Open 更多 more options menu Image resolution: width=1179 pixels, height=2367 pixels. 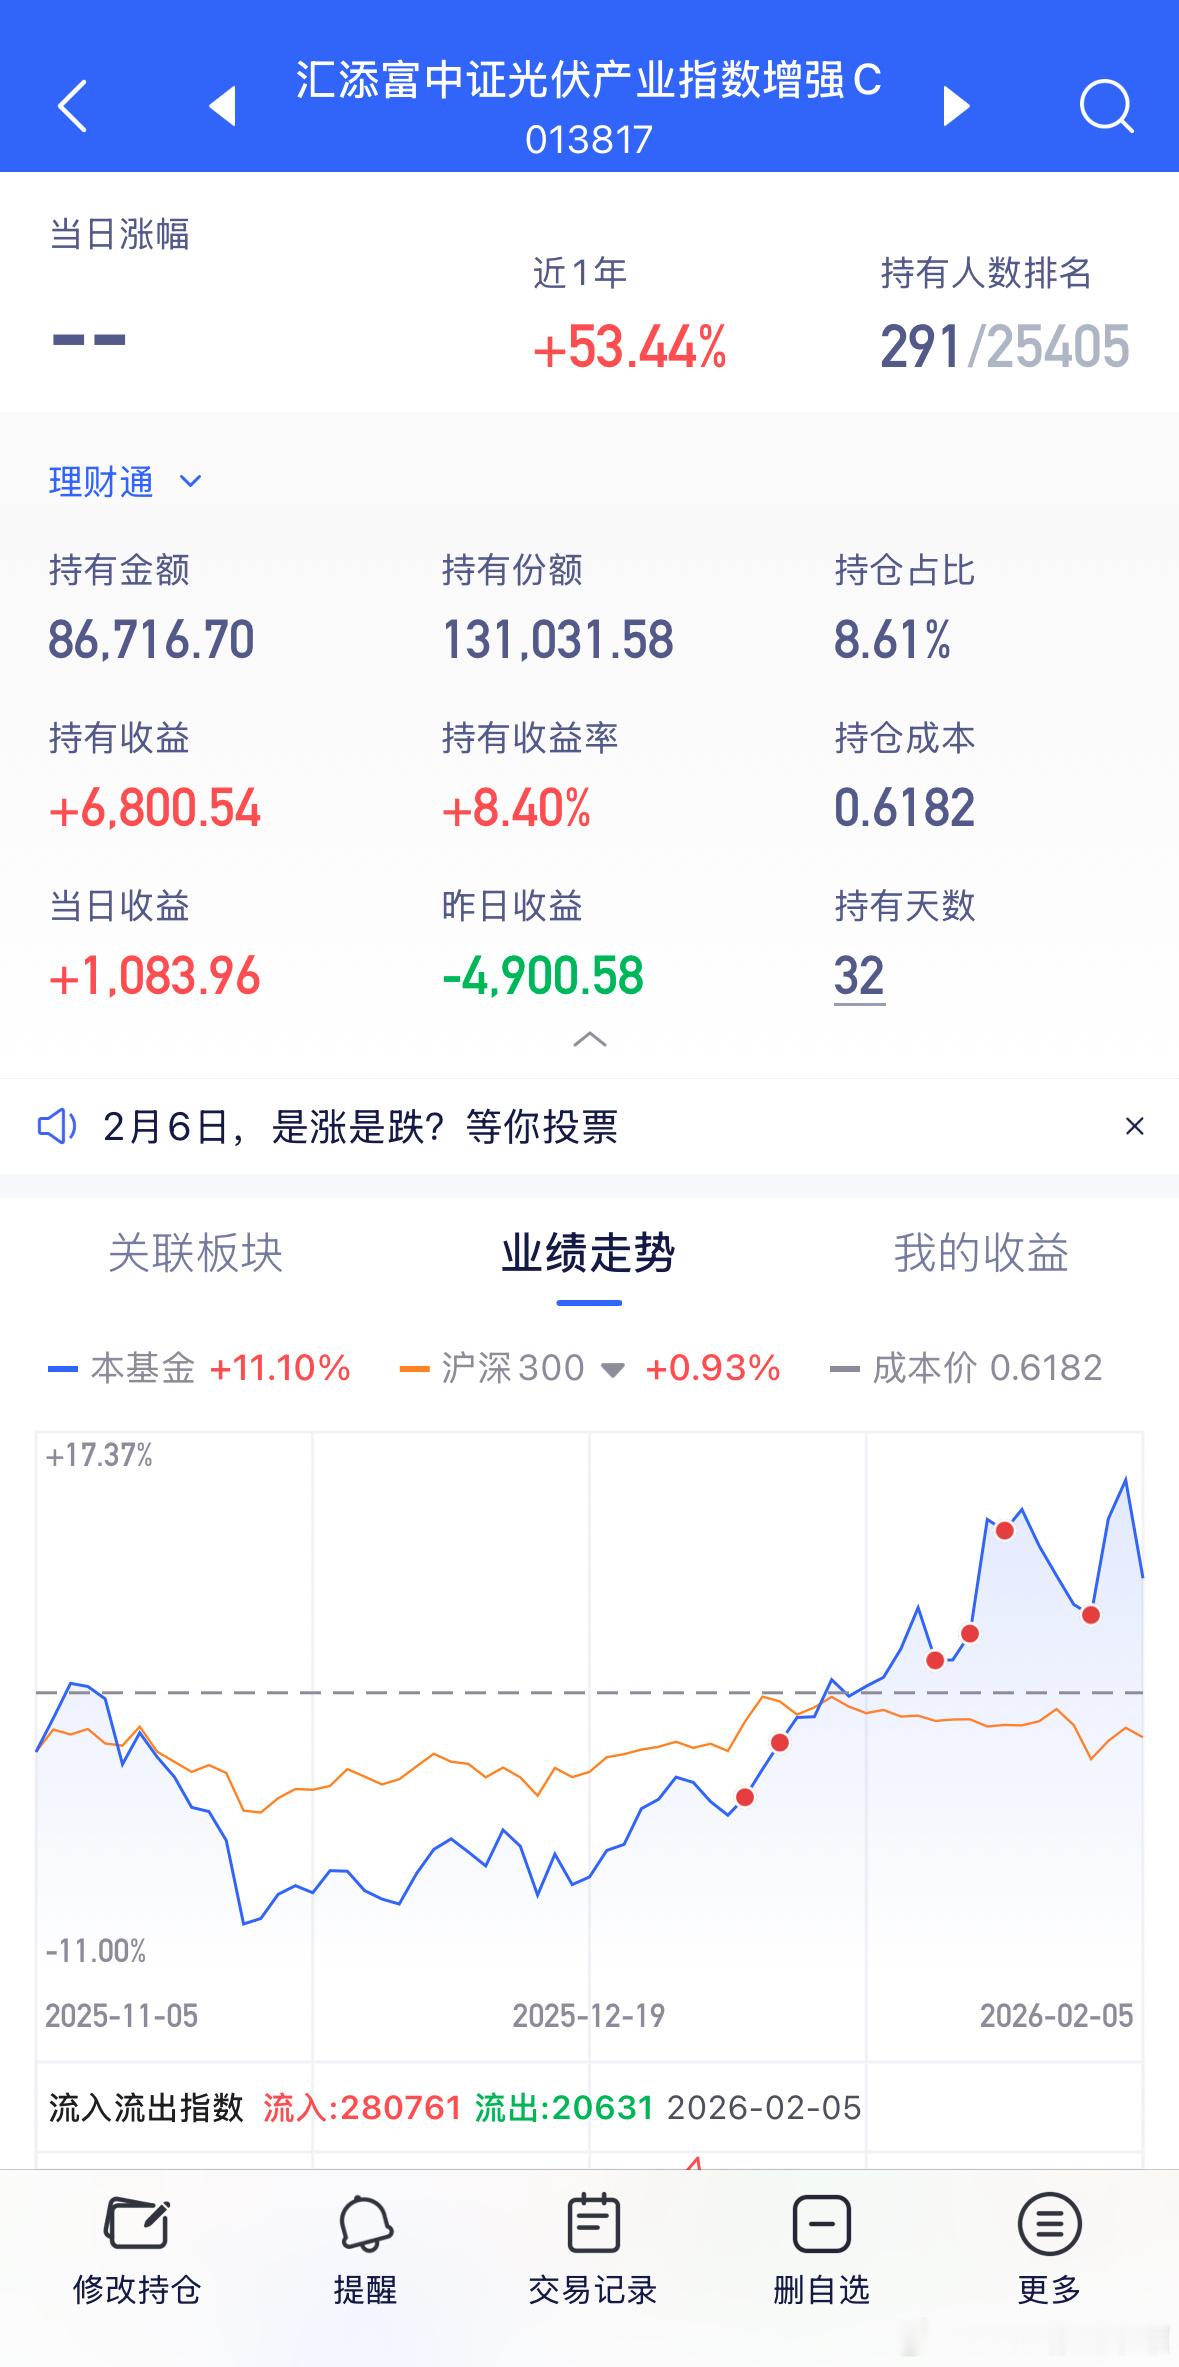(x=1049, y=2249)
